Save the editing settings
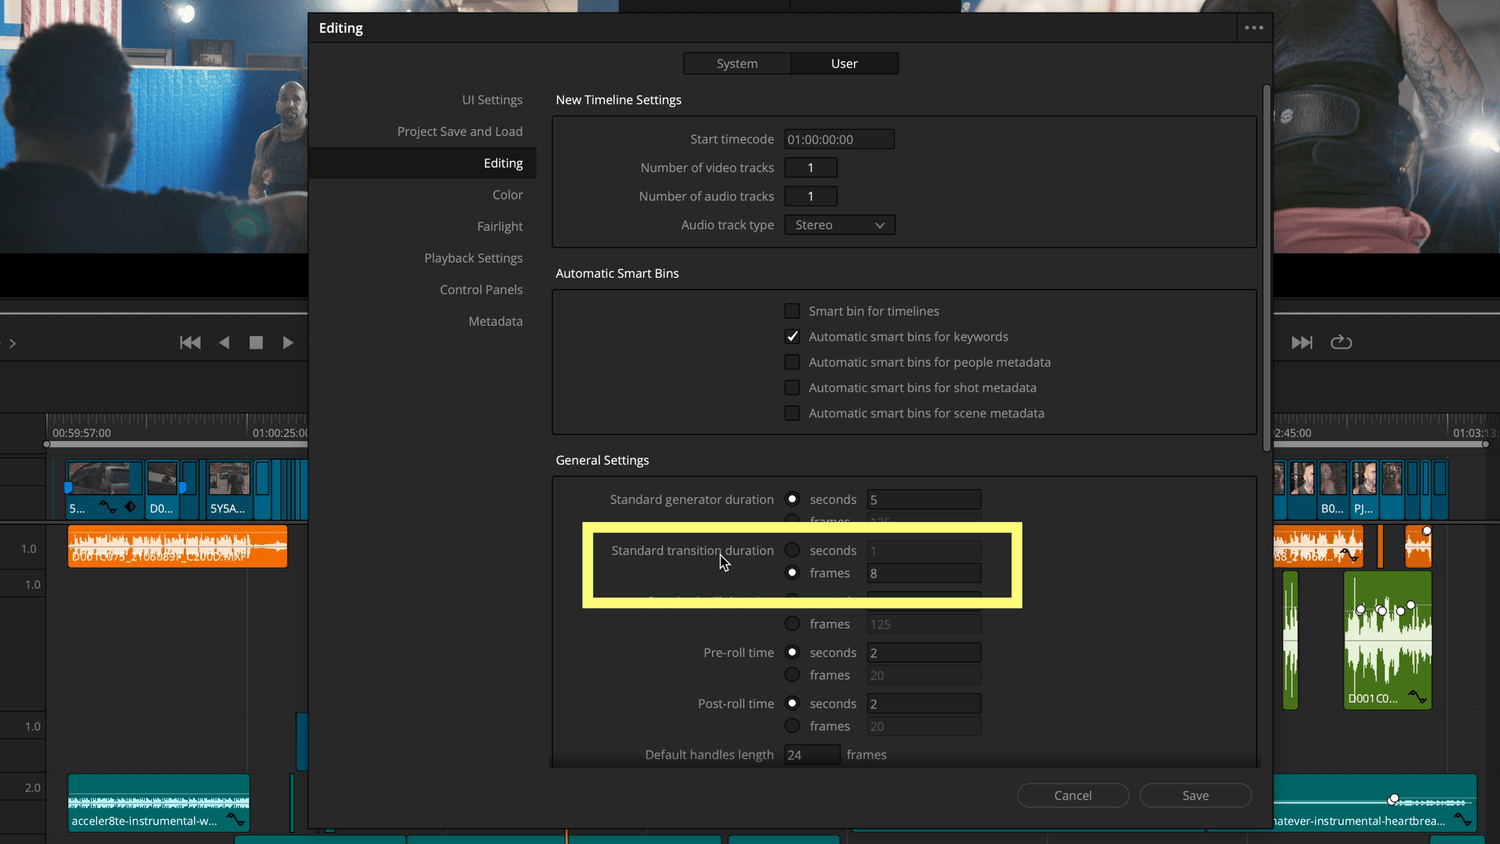 [x=1195, y=795]
